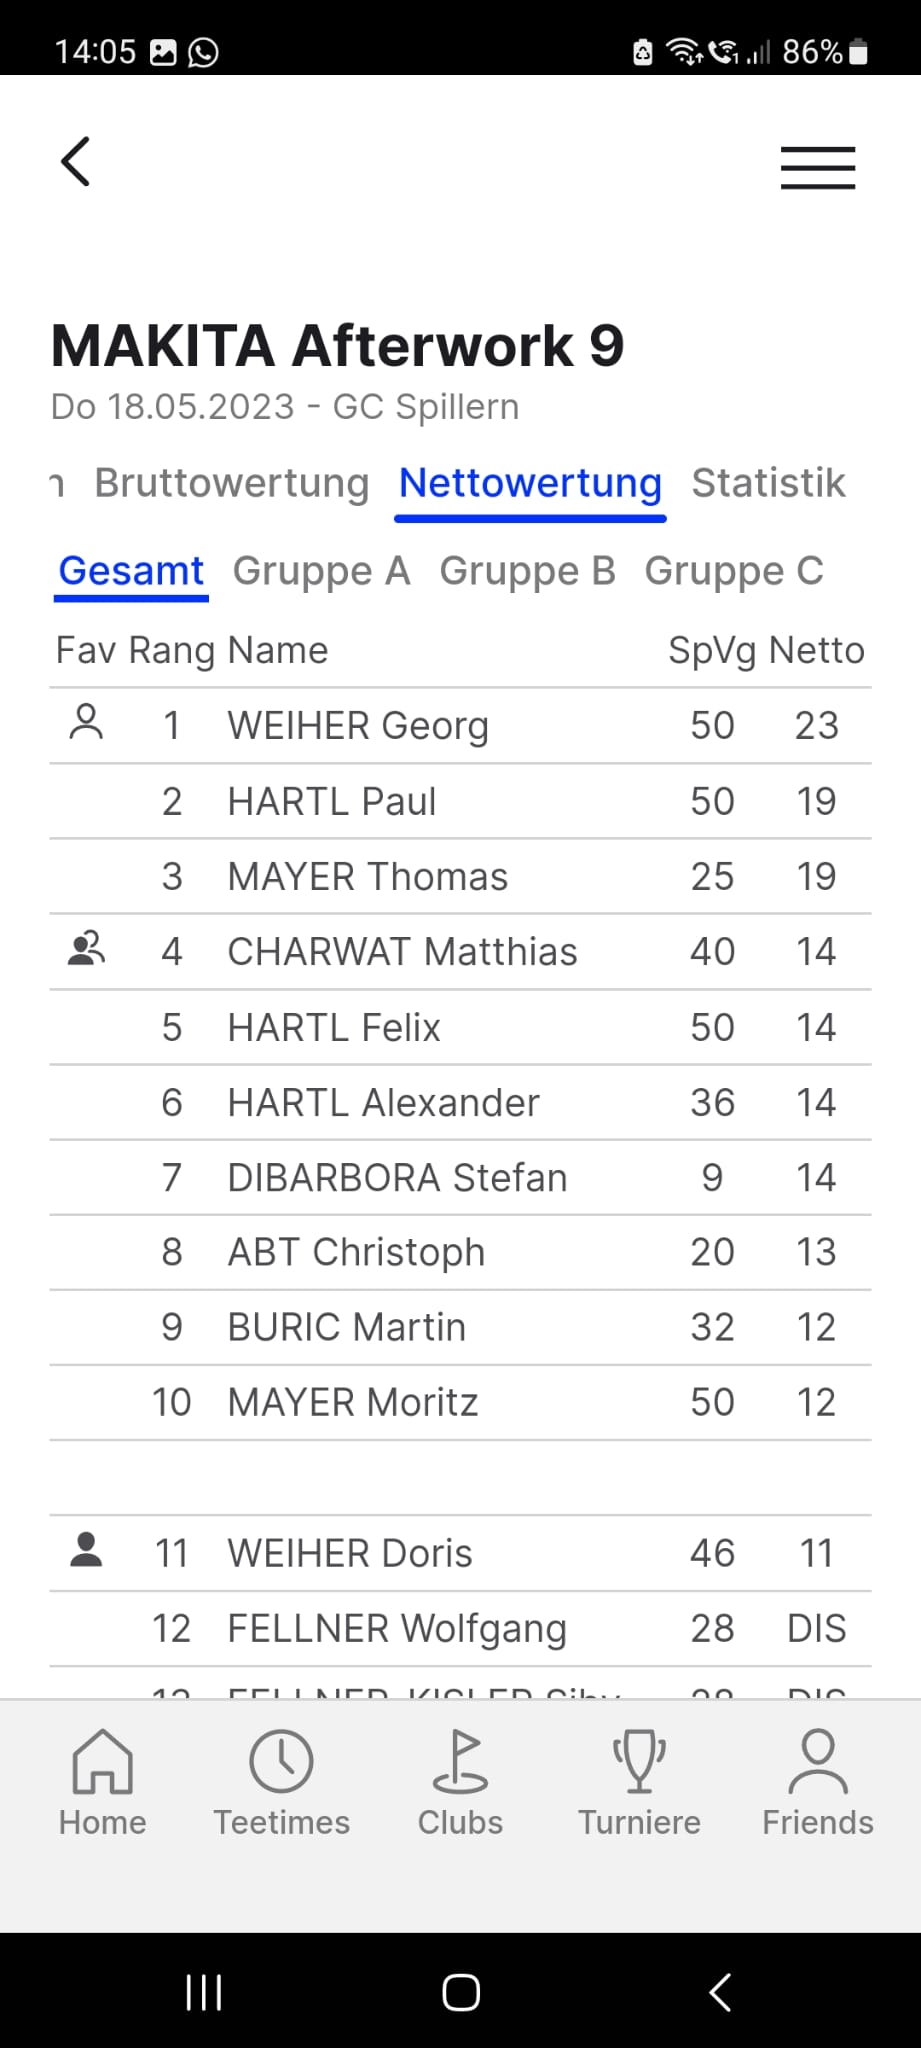The height and width of the screenshot is (2048, 921).
Task: Open Teetimes clock icon
Action: click(281, 1762)
